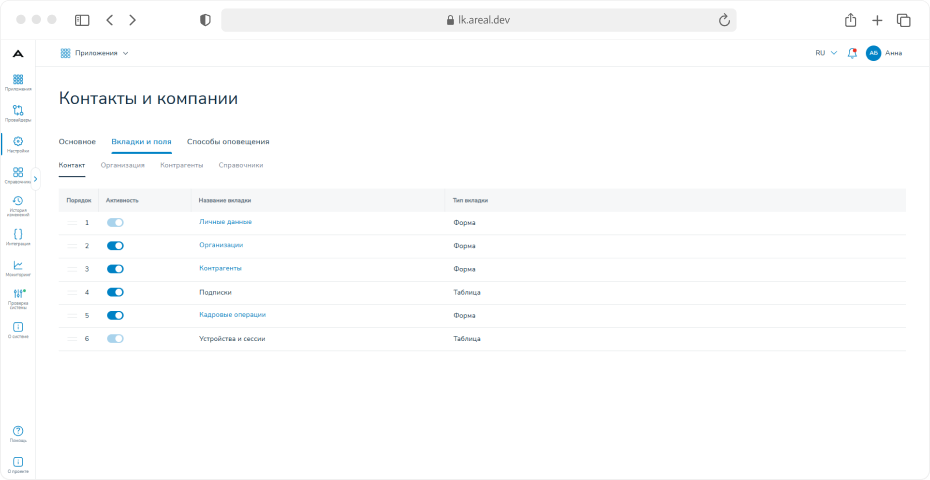930x480 pixels.
Task: Grab the drag handle of row 2
Action: coord(72,246)
